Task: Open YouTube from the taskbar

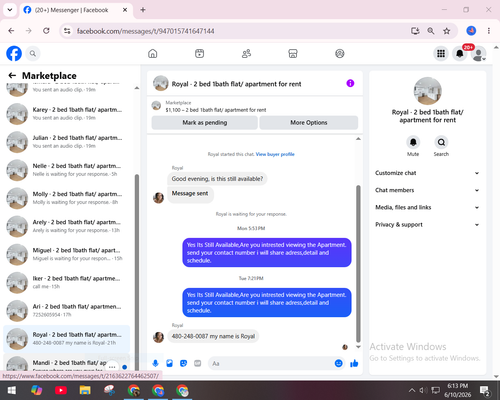Action: [61, 390]
